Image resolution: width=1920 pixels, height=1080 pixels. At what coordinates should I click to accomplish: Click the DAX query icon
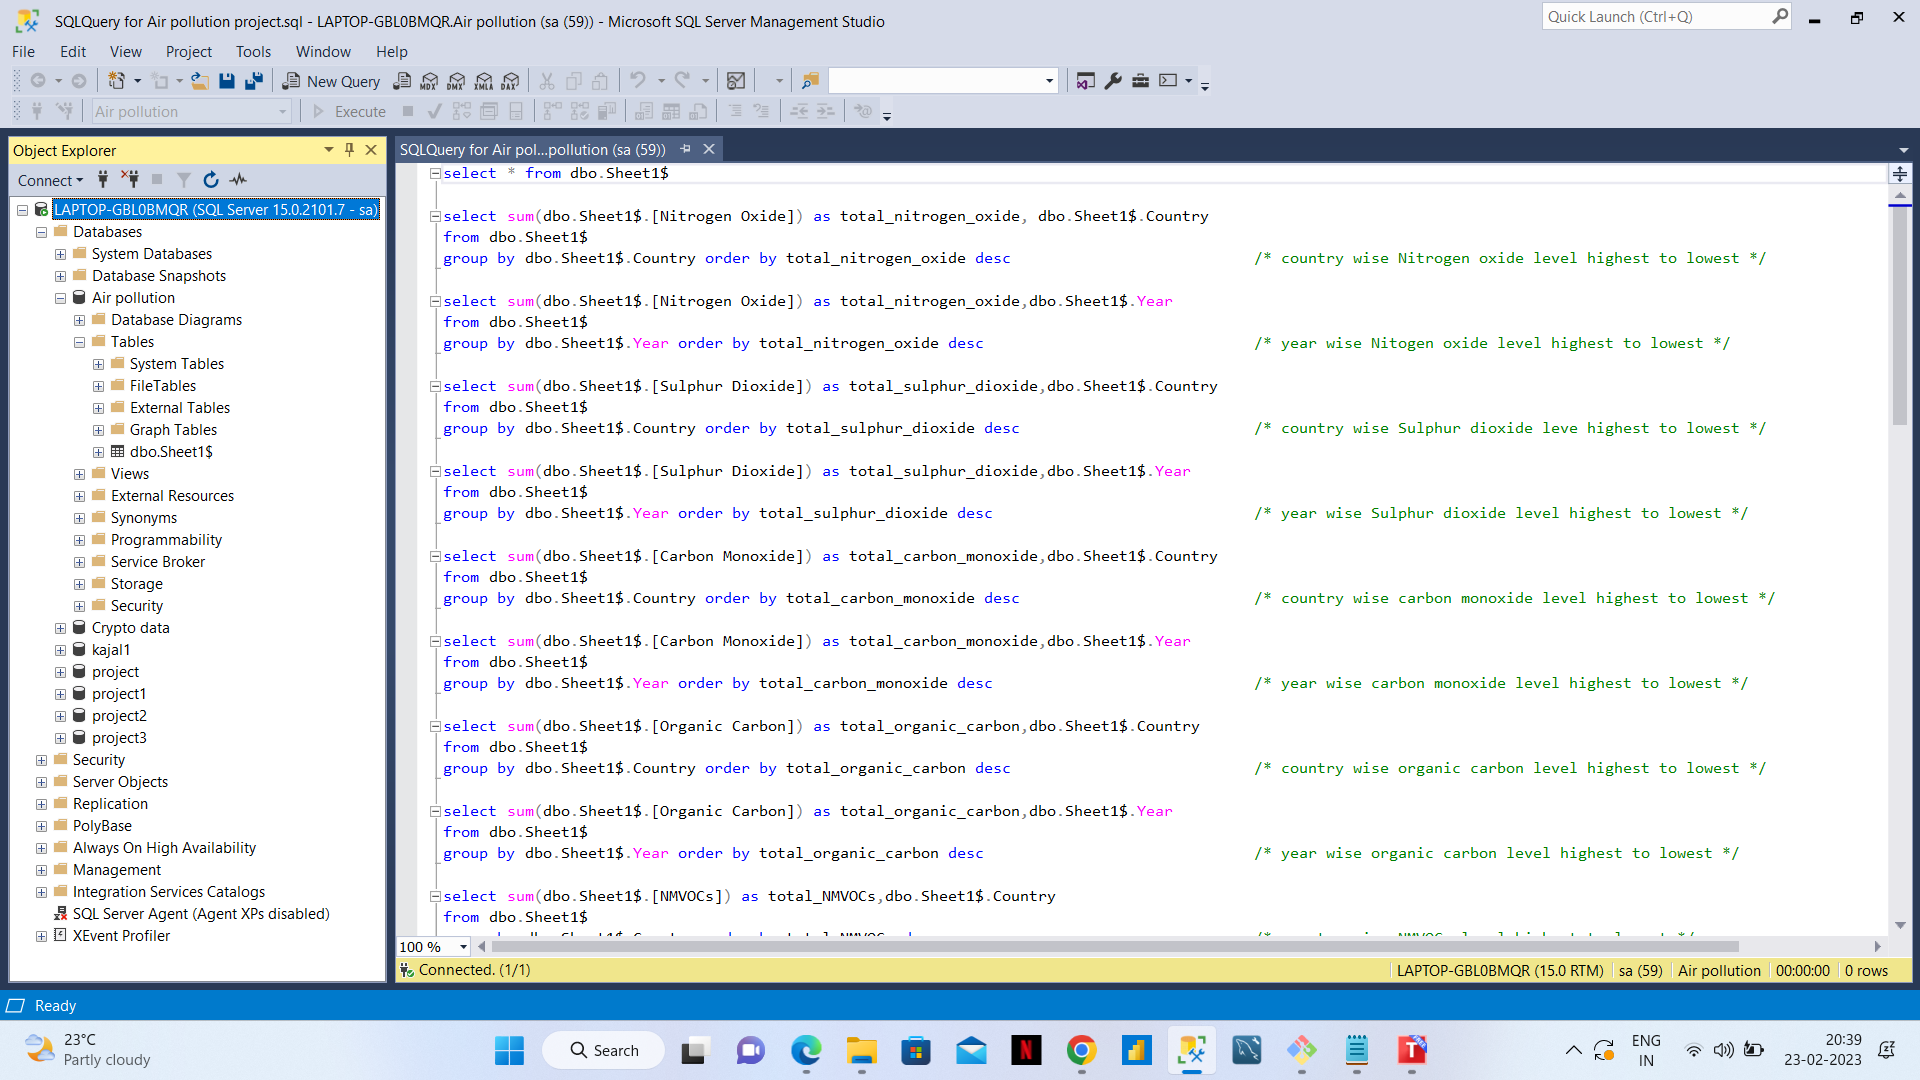(511, 81)
